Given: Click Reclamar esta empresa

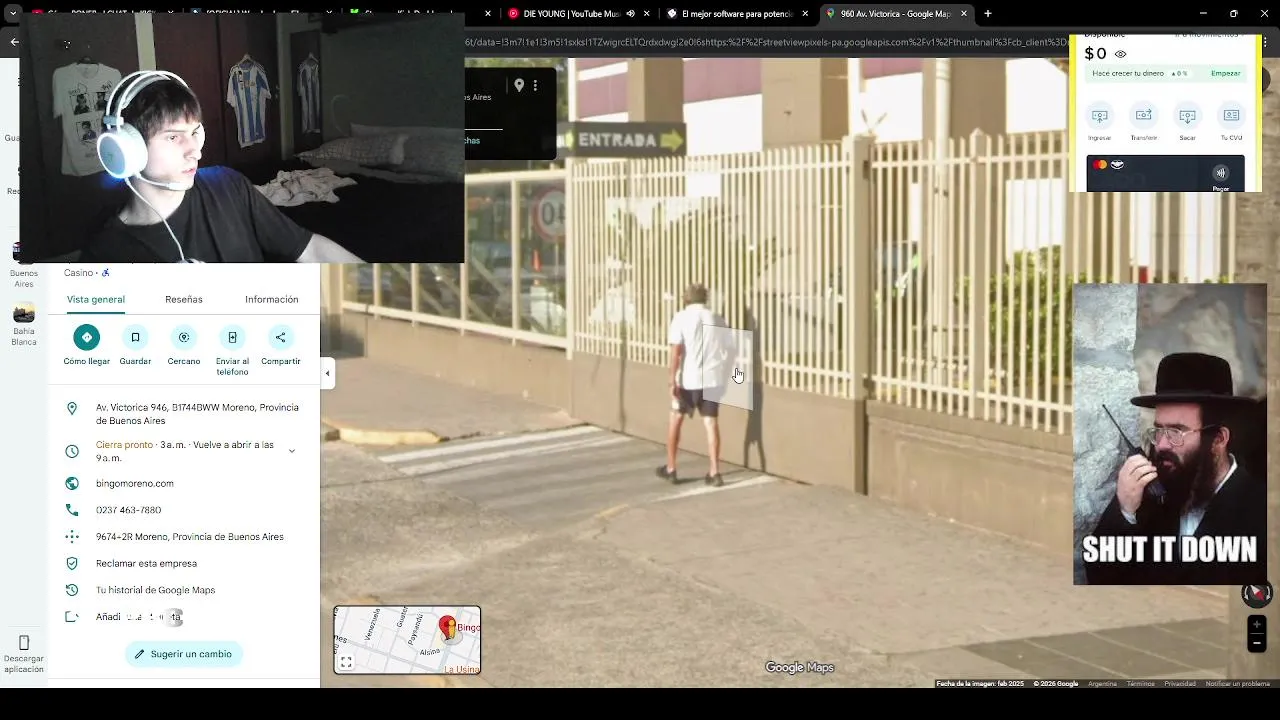Looking at the screenshot, I should point(146,563).
